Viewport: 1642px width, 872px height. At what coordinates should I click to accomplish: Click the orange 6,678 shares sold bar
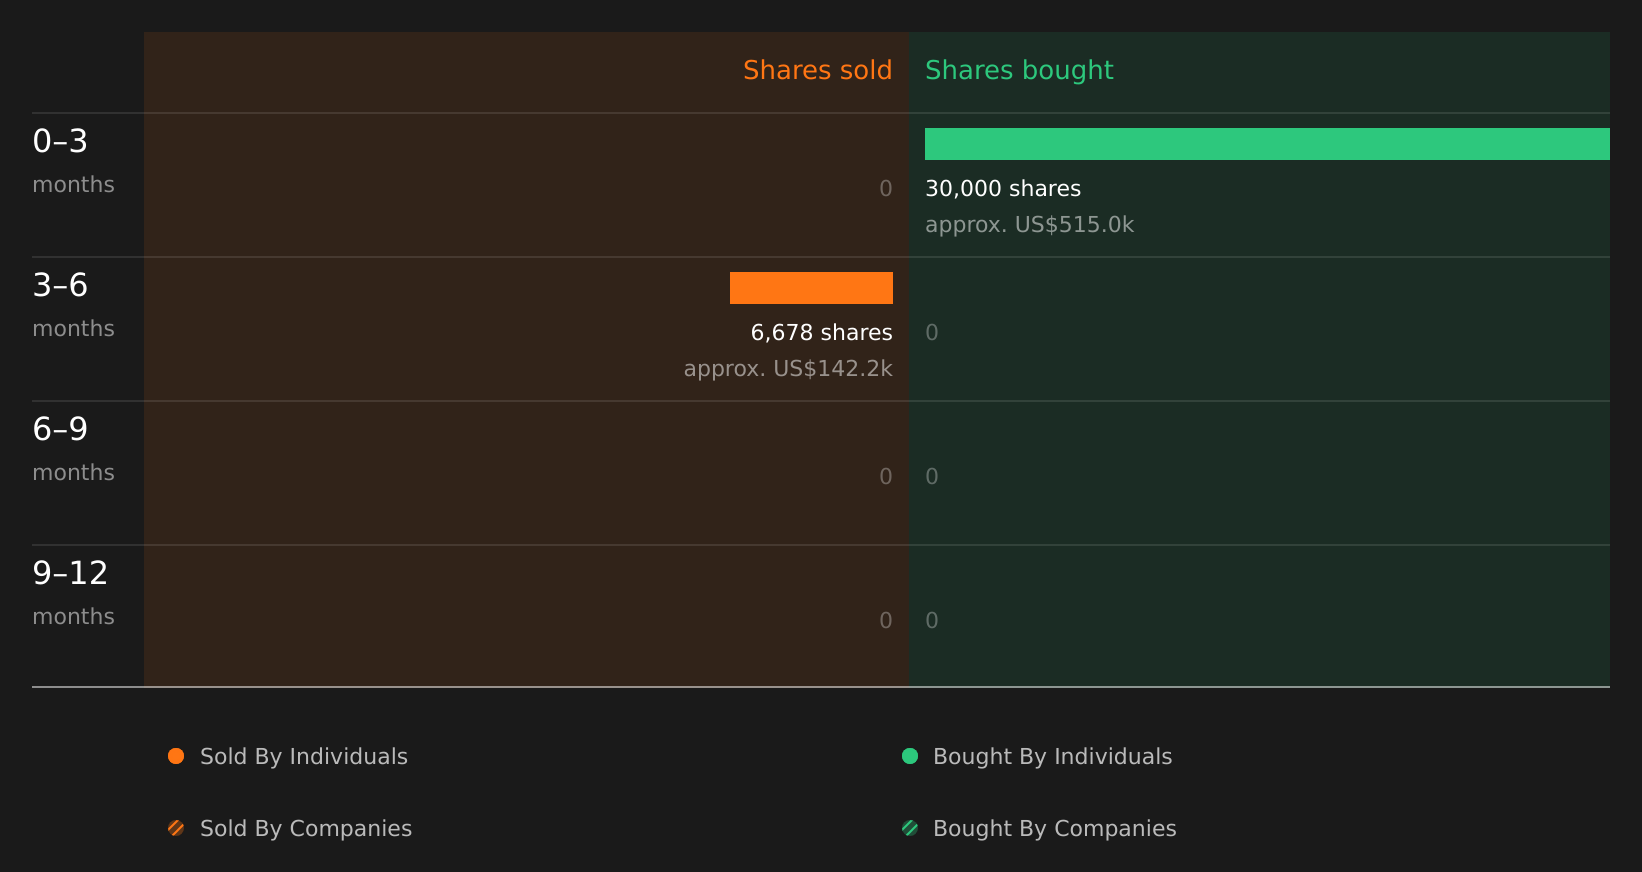pyautogui.click(x=811, y=288)
